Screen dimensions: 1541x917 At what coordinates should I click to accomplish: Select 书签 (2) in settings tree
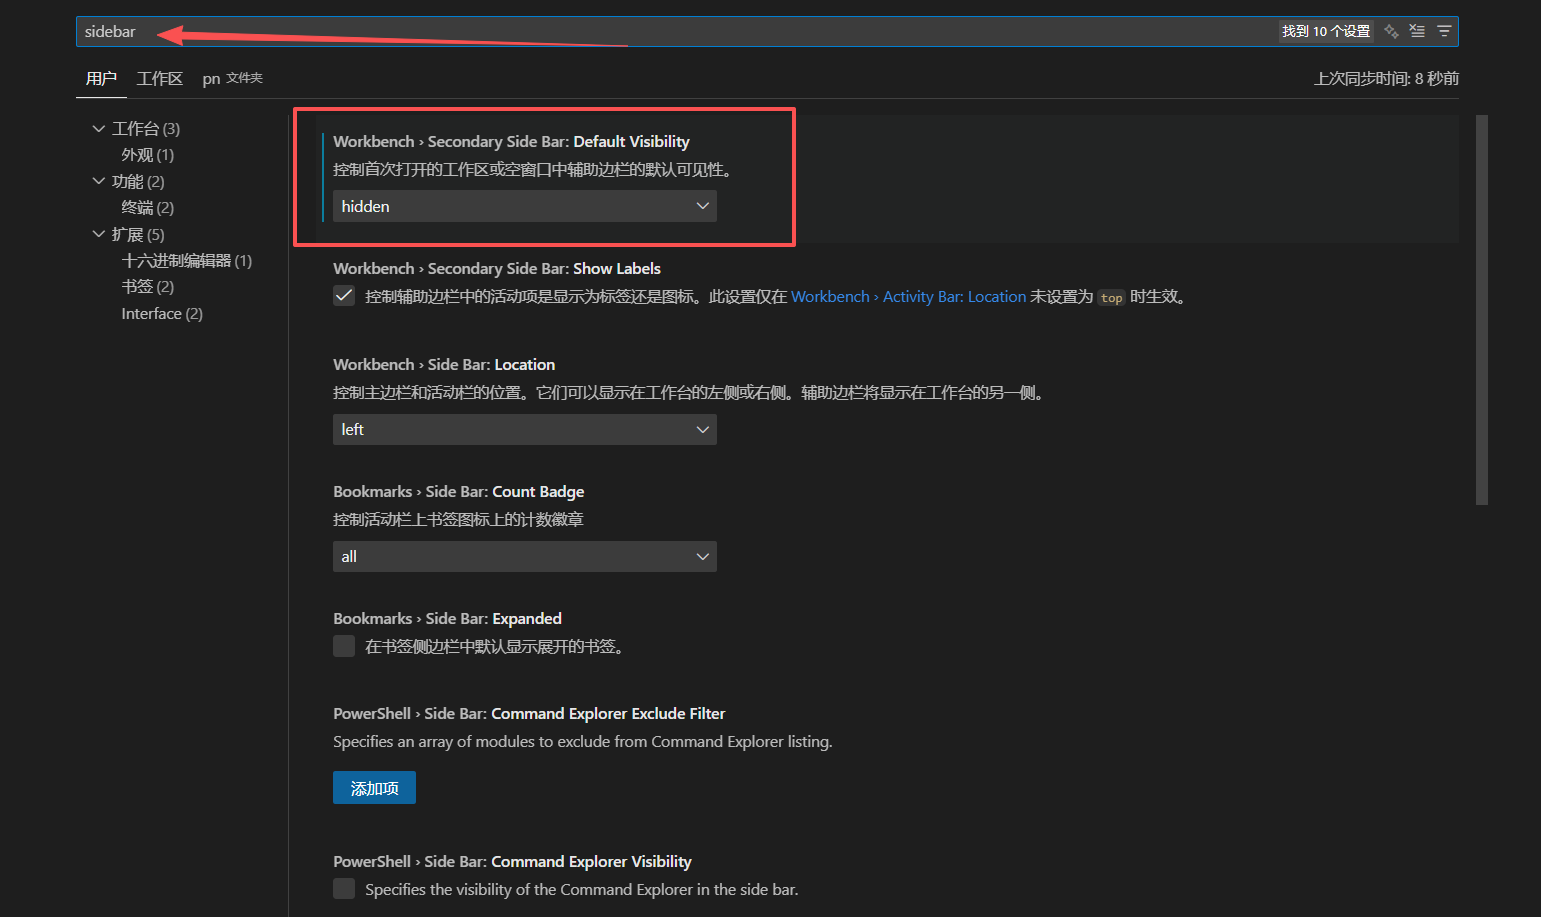pyautogui.click(x=148, y=287)
